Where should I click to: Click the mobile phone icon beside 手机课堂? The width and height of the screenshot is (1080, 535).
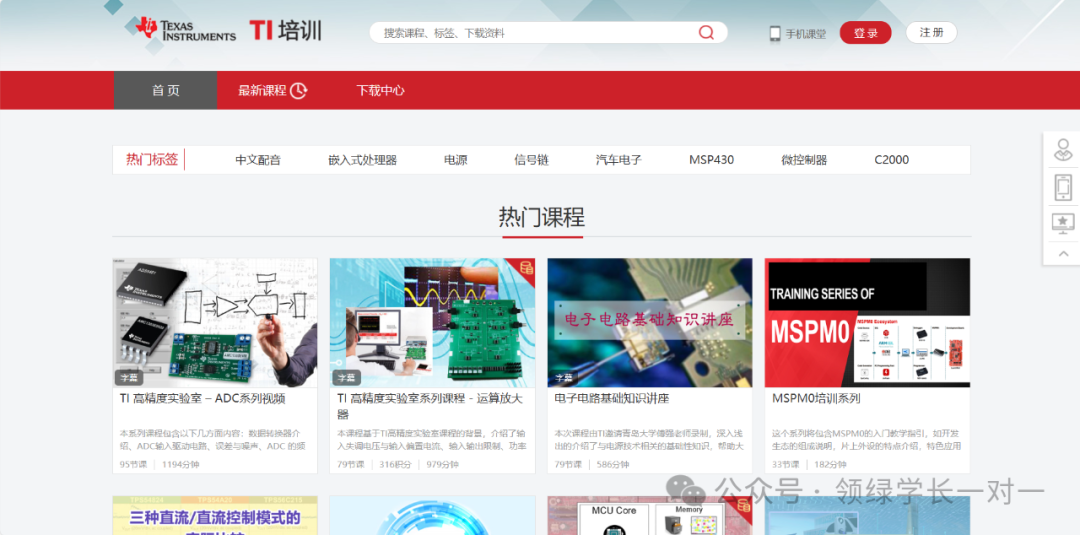pyautogui.click(x=775, y=33)
